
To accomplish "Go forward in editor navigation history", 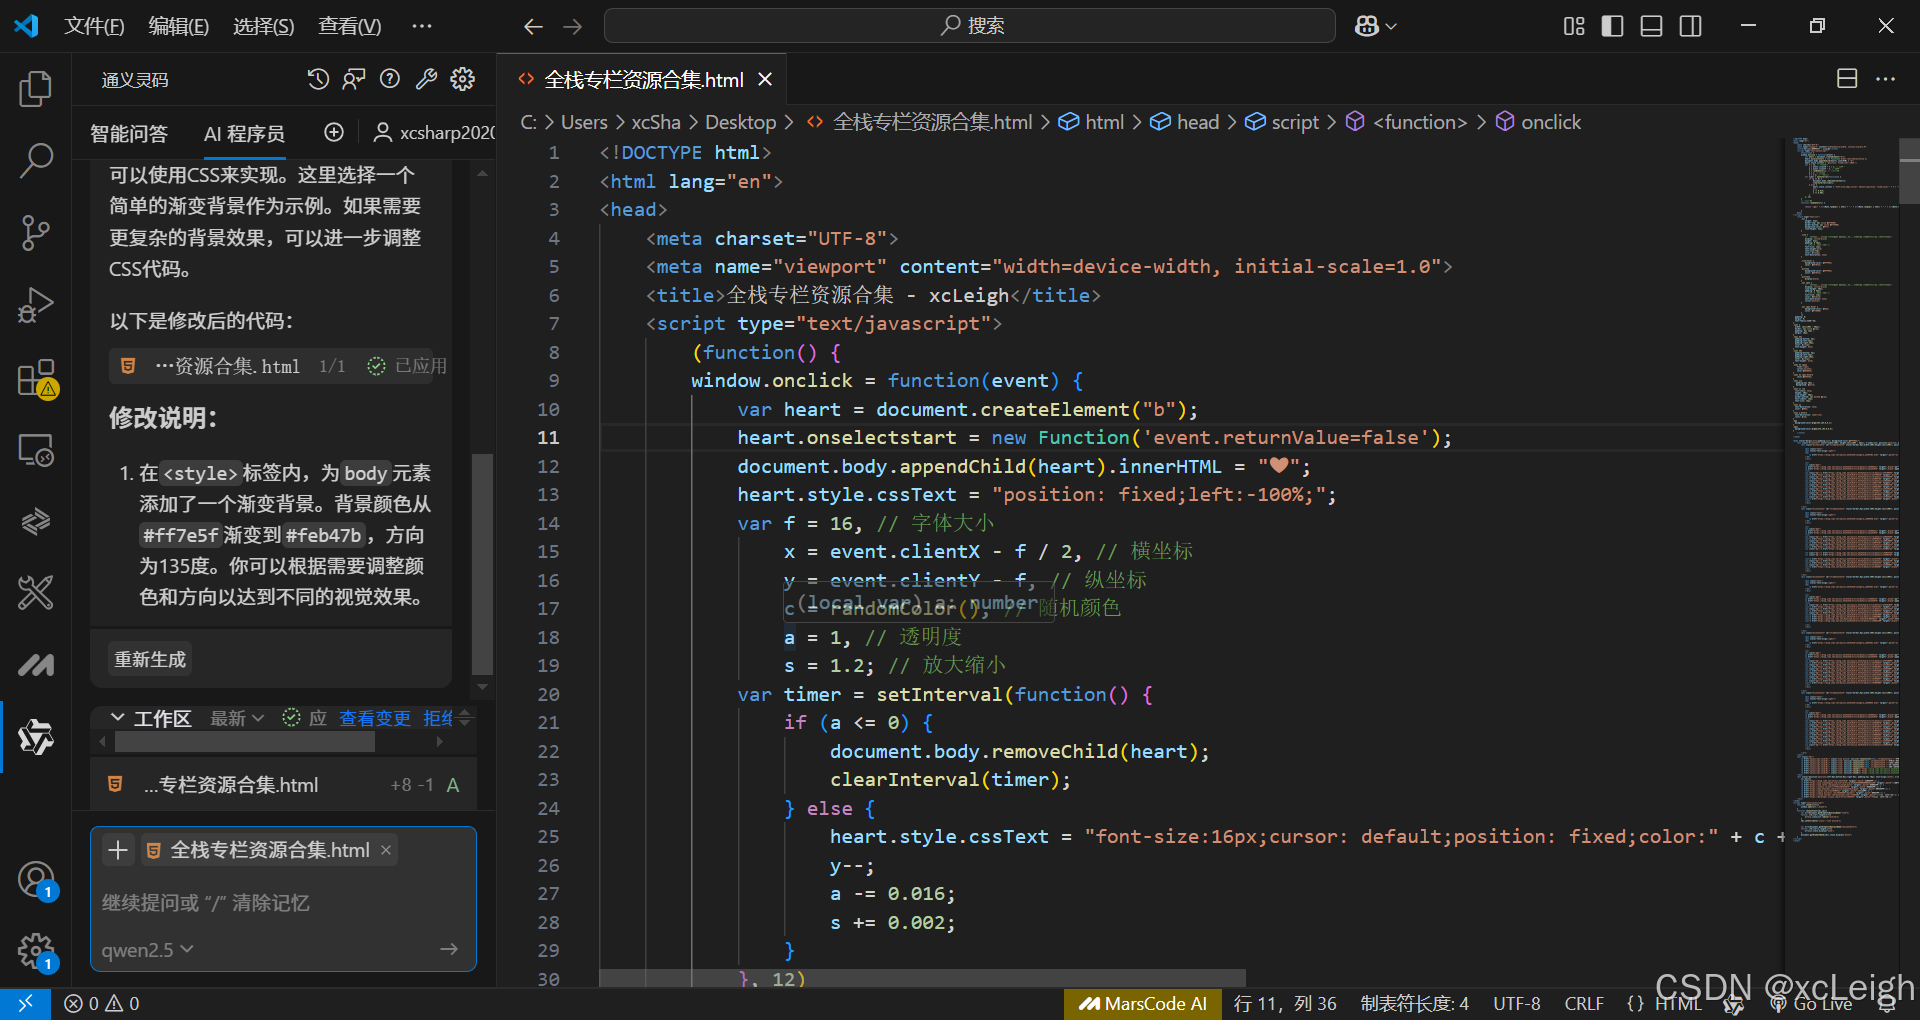I will pyautogui.click(x=572, y=26).
